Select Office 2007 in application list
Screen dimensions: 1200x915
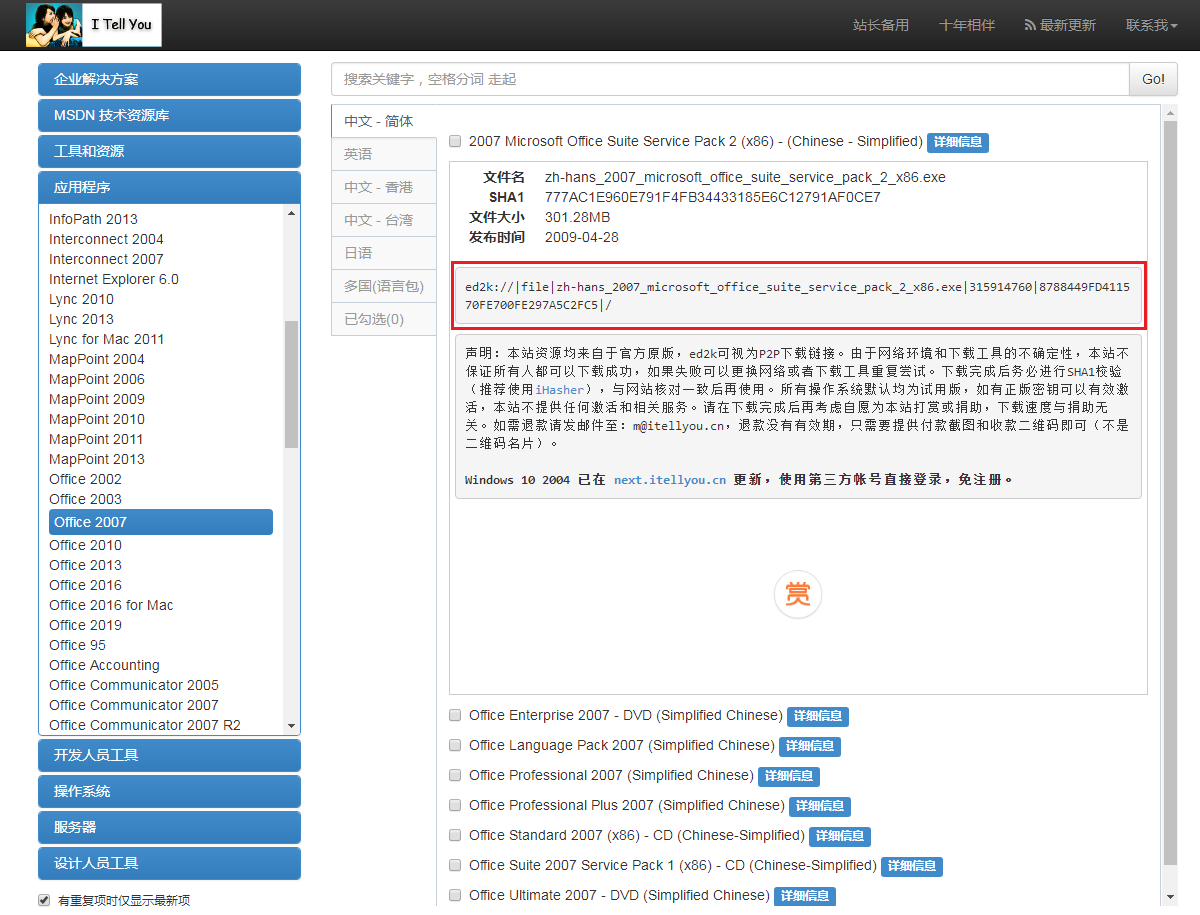160,522
